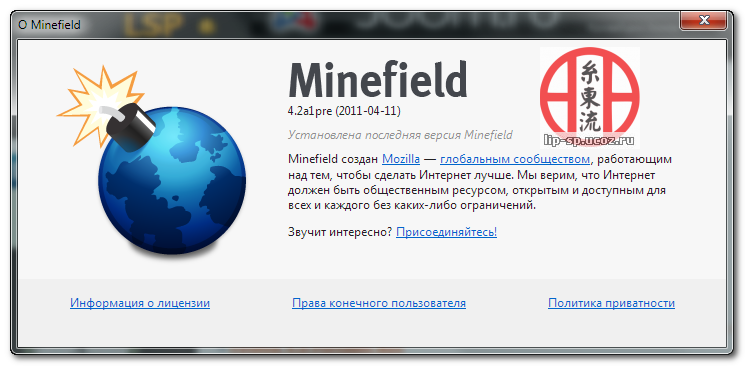The width and height of the screenshot is (745, 366).
Task: Click the О Minefield window title
Action: pos(49,24)
